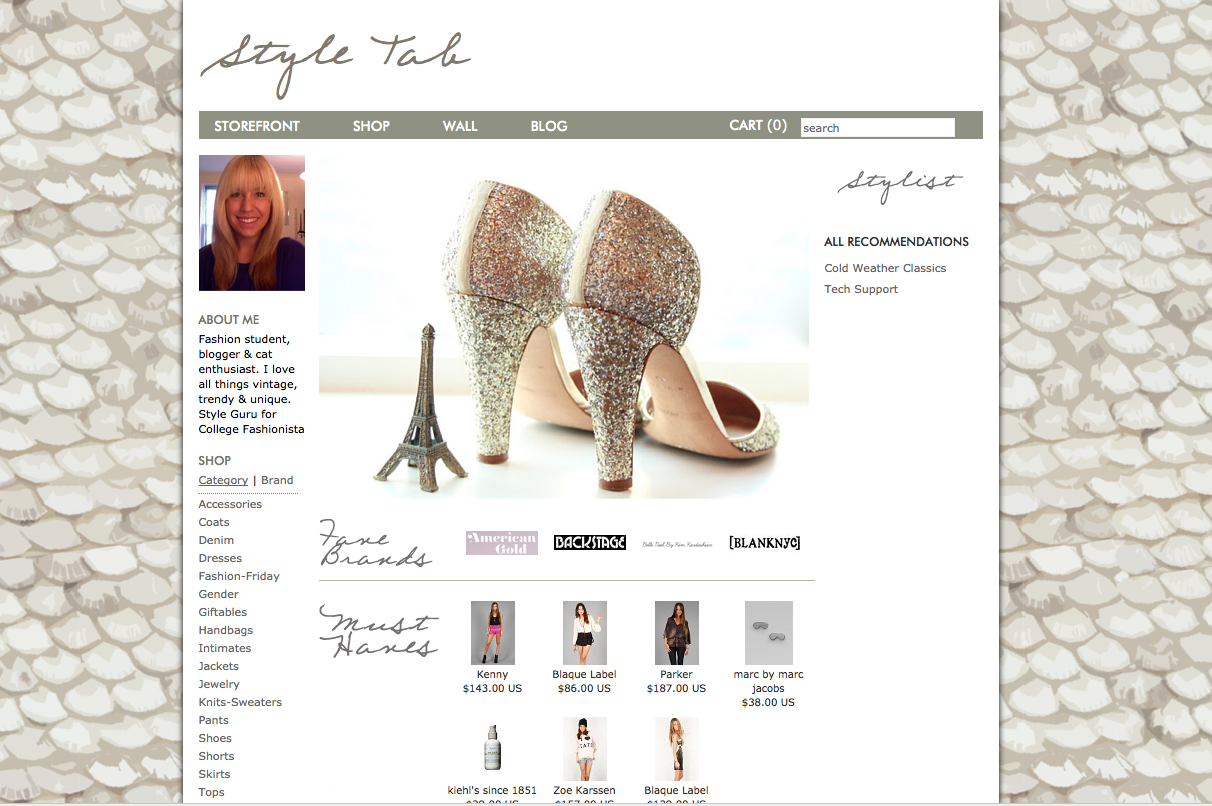The width and height of the screenshot is (1212, 806).
Task: Open the BLOG navigation item
Action: (549, 126)
